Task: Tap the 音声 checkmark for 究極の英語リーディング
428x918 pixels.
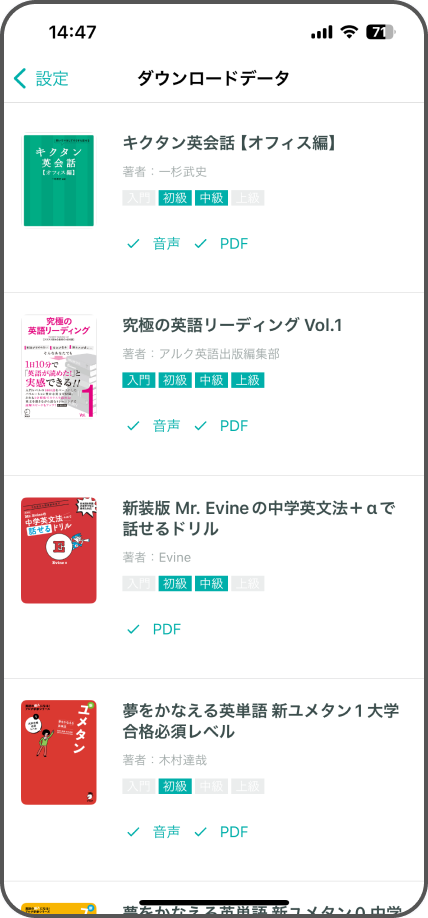Action: [x=133, y=426]
